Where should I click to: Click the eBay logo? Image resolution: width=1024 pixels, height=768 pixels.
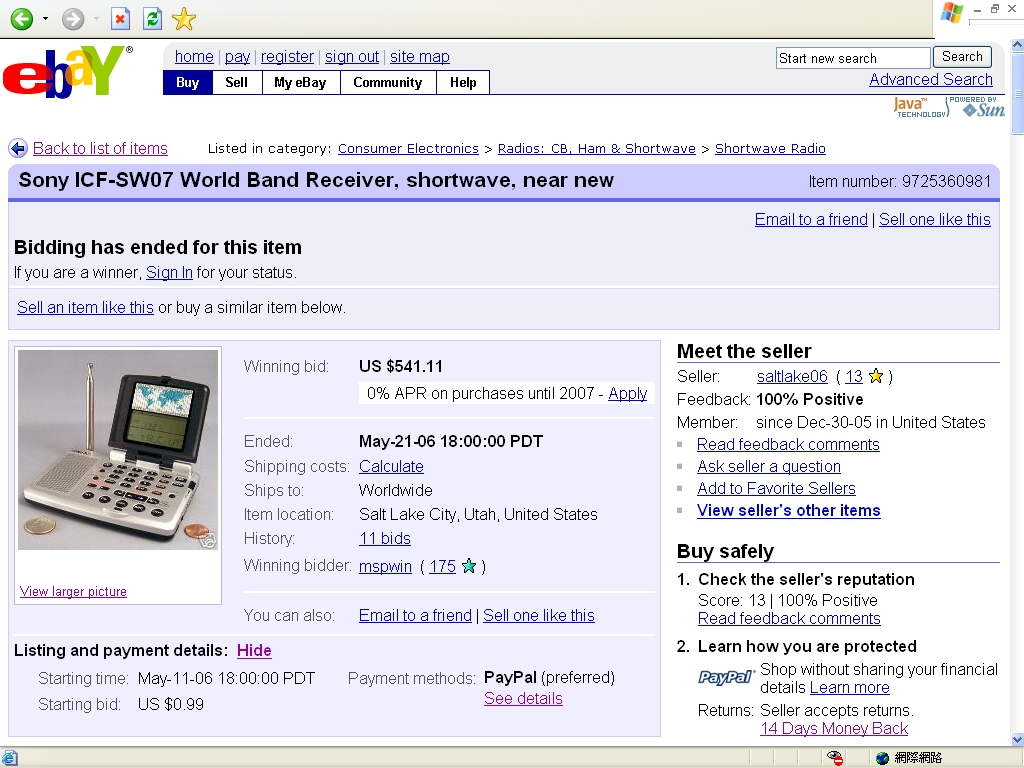tap(67, 73)
